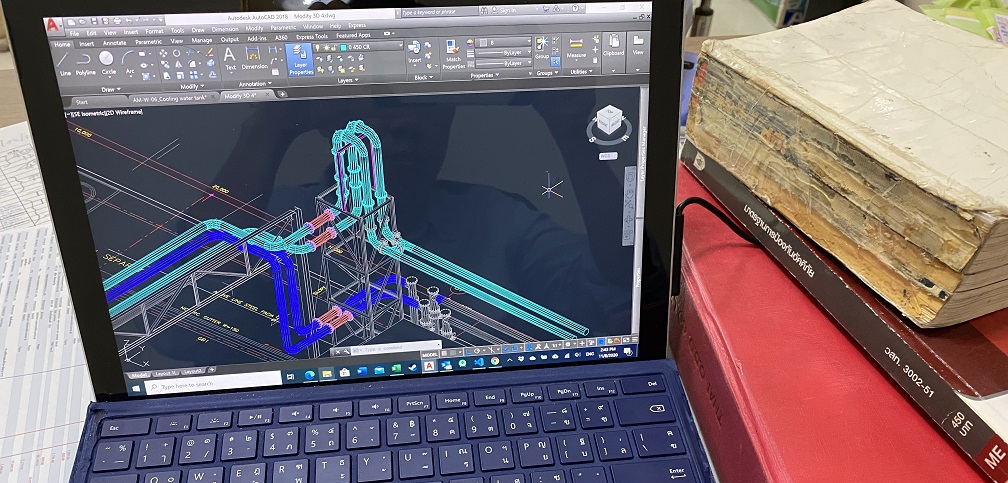The image size is (1008, 483).
Task: Select the Arc tool
Action: (129, 62)
